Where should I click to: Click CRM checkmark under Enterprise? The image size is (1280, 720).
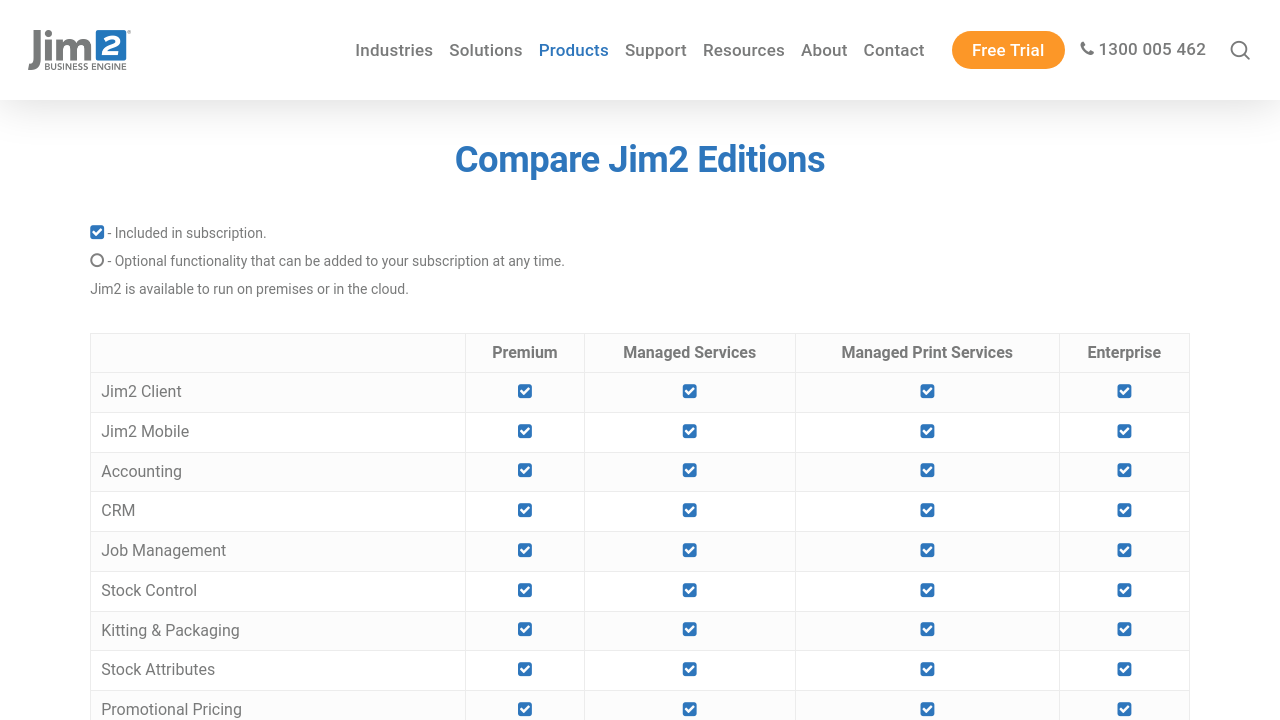1124,510
